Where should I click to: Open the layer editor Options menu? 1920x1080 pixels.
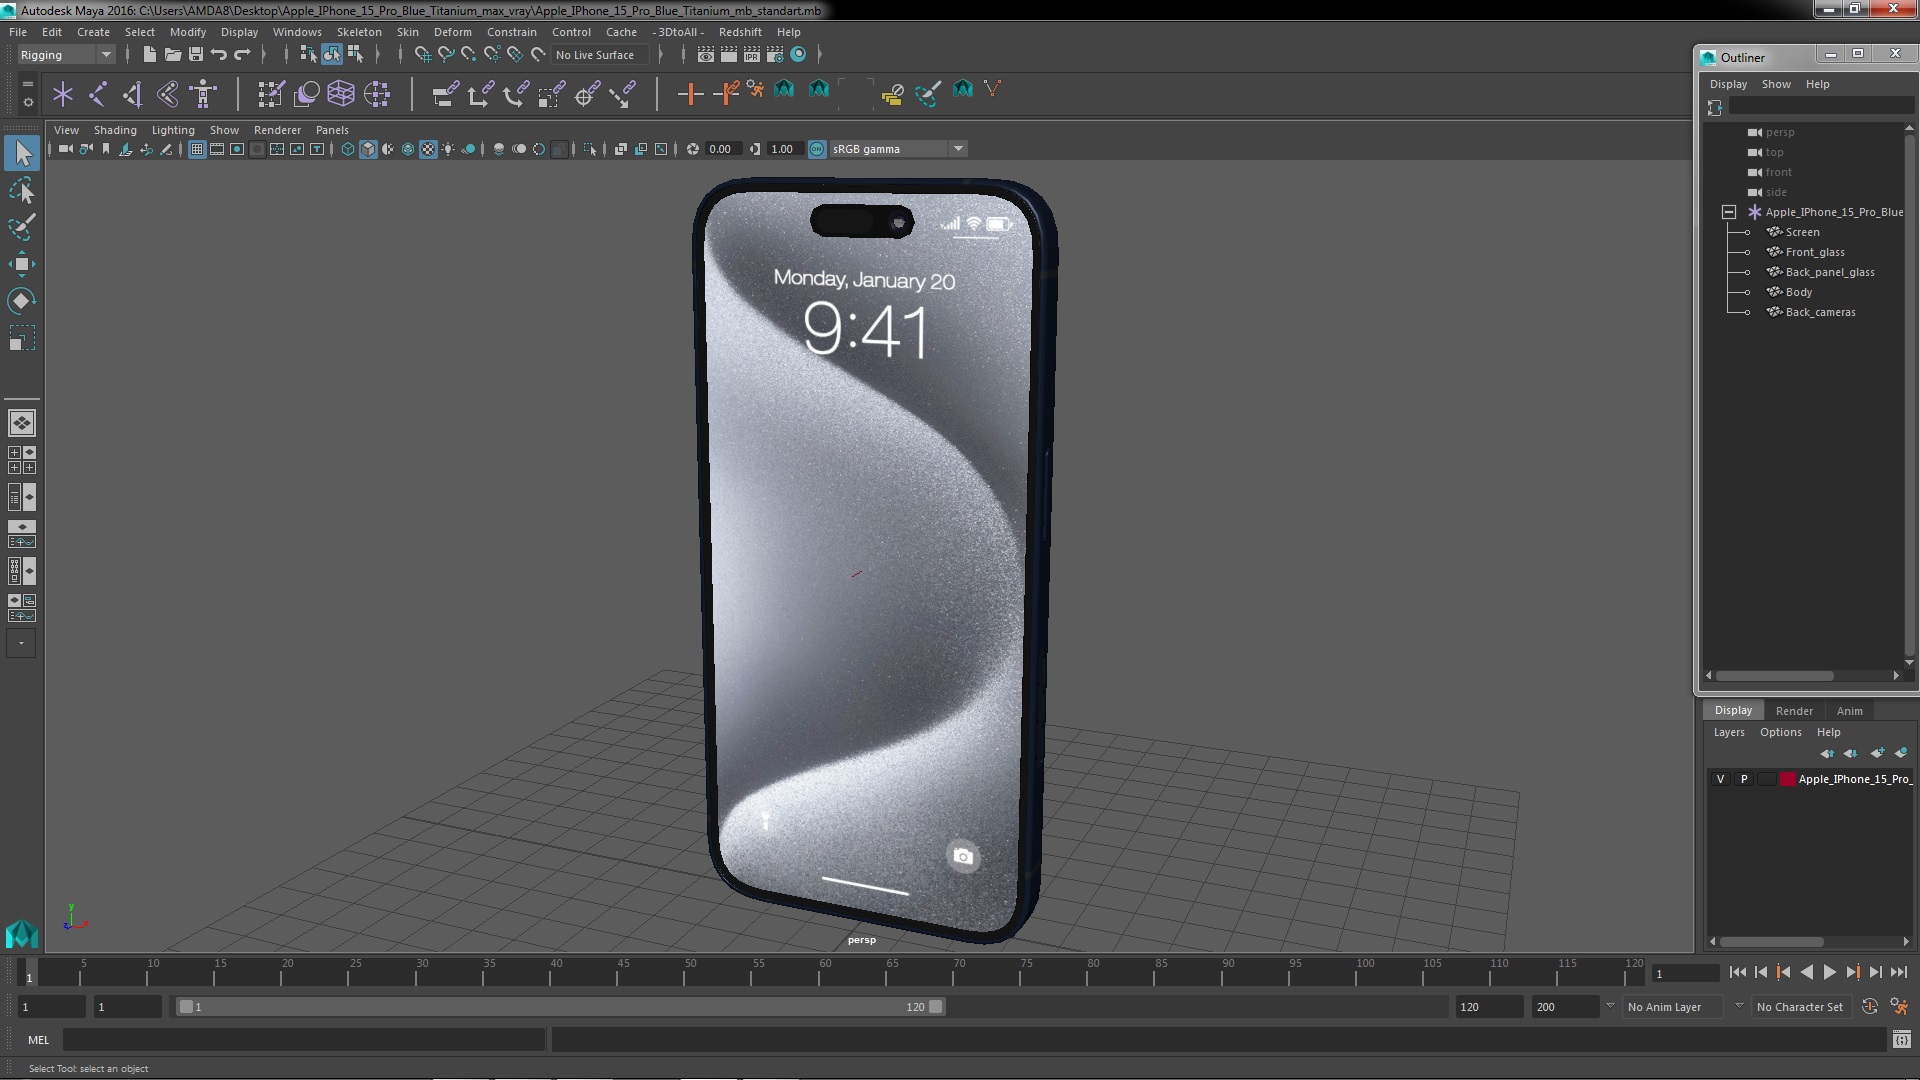pyautogui.click(x=1780, y=732)
